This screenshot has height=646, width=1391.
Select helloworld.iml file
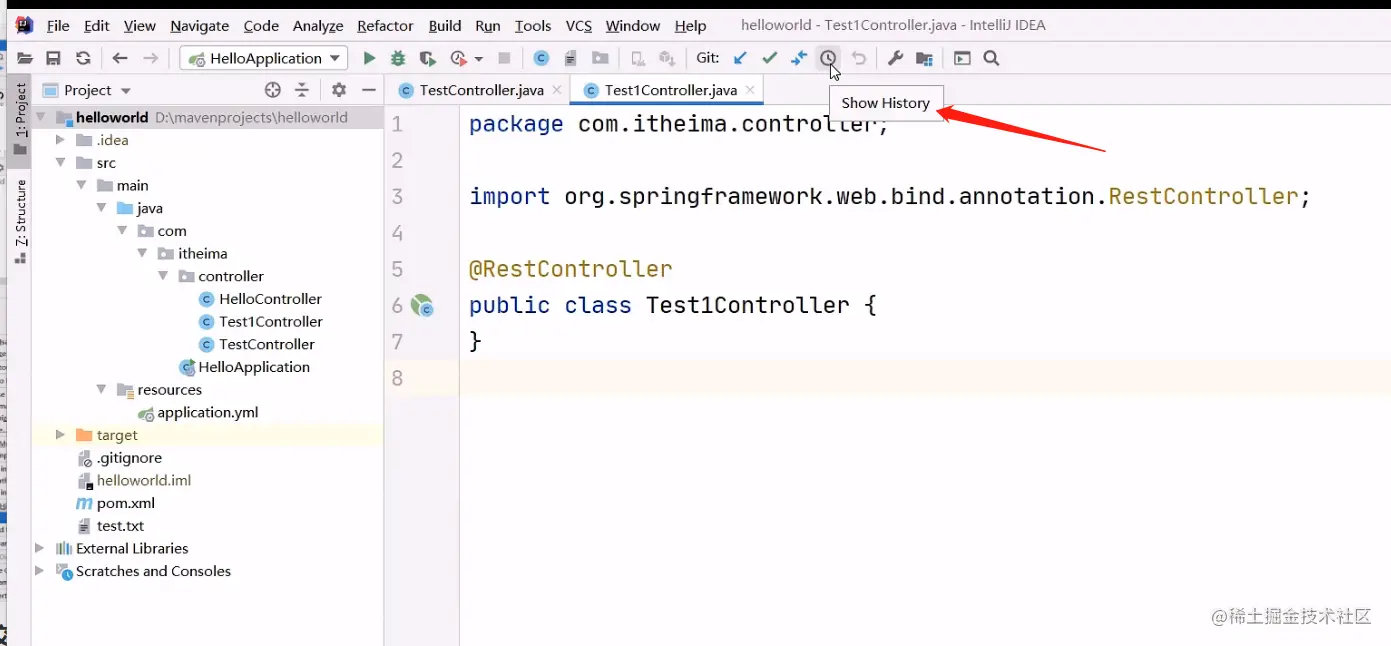pyautogui.click(x=134, y=480)
